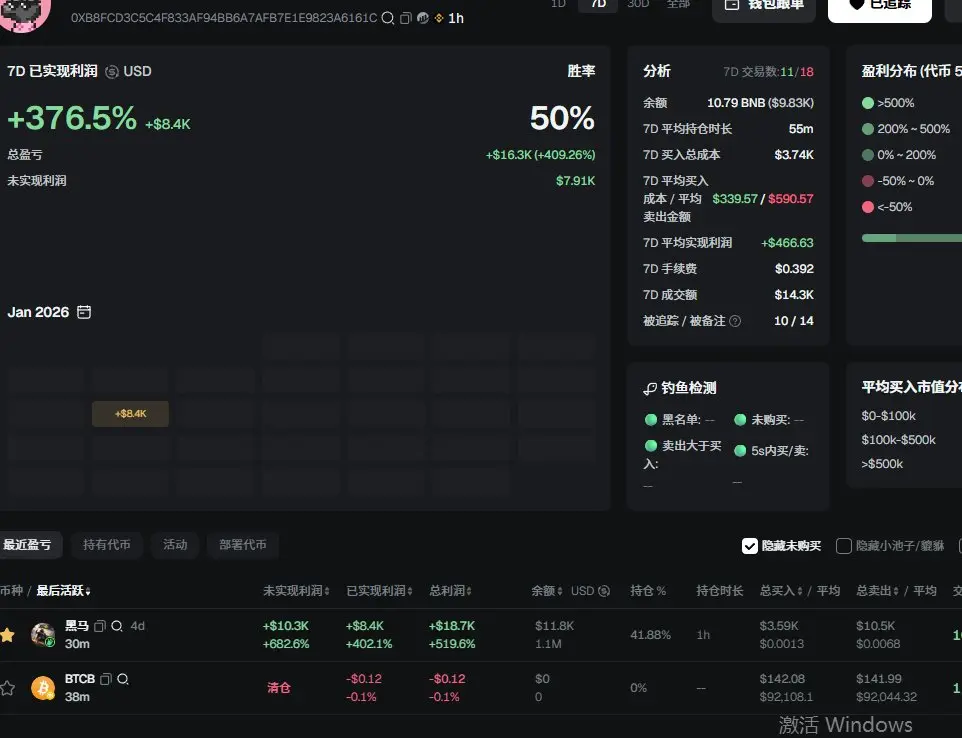Enable 隐藏小池子/貔貅 checkbox
This screenshot has width=962, height=738.
pos(844,546)
